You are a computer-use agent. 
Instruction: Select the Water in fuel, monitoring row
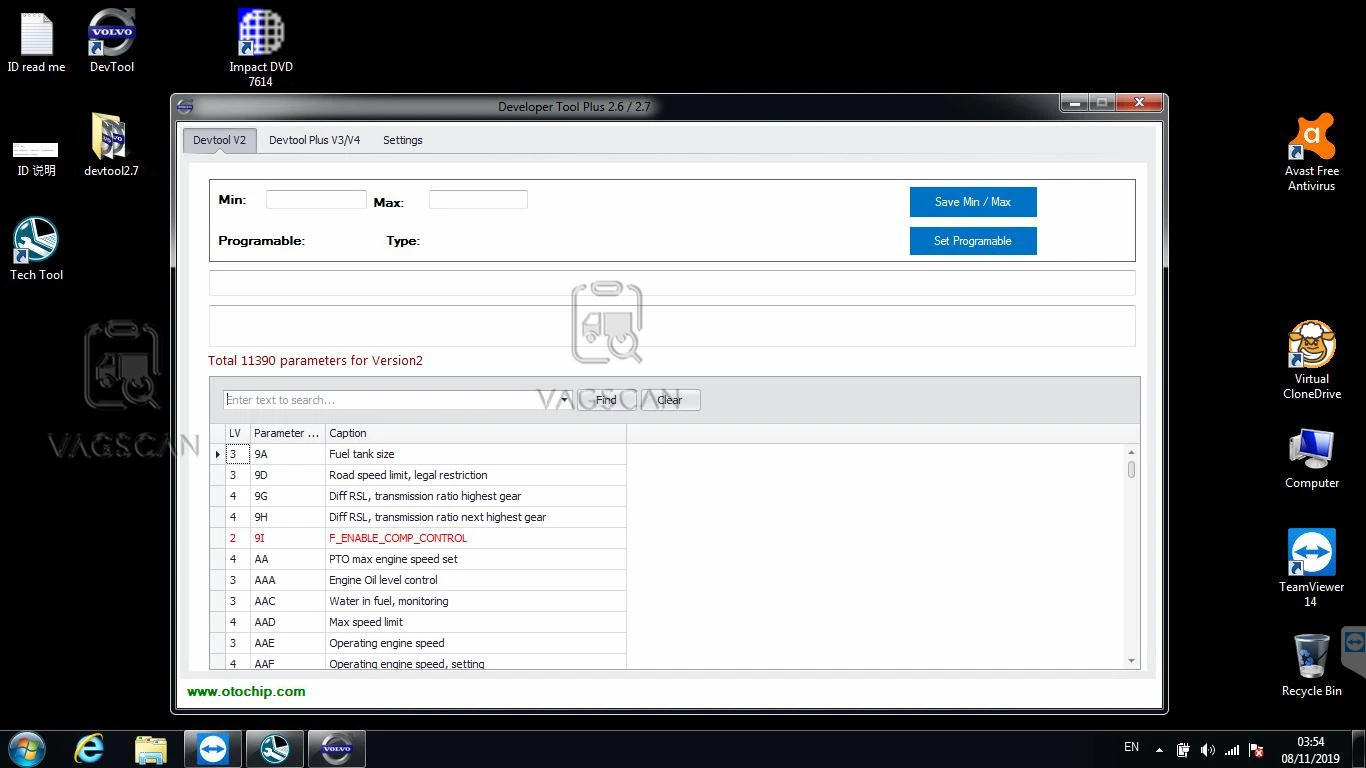[418, 601]
